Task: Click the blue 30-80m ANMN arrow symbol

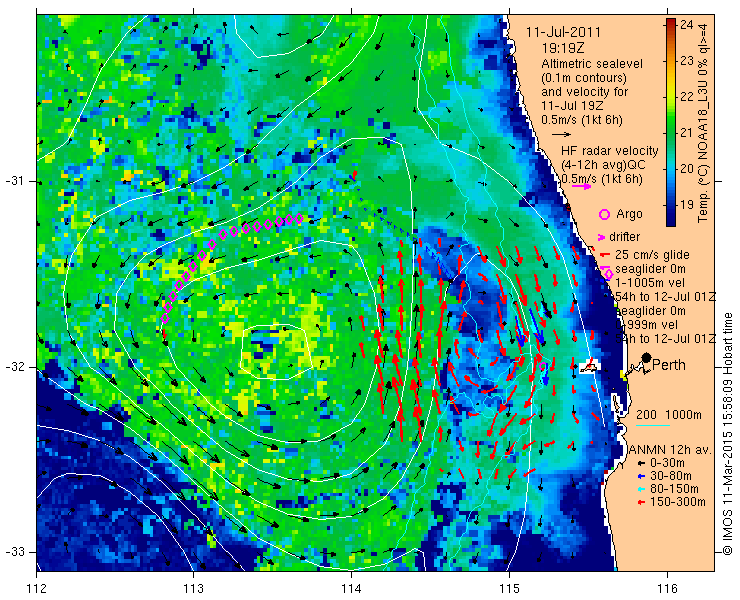Action: coord(641,476)
